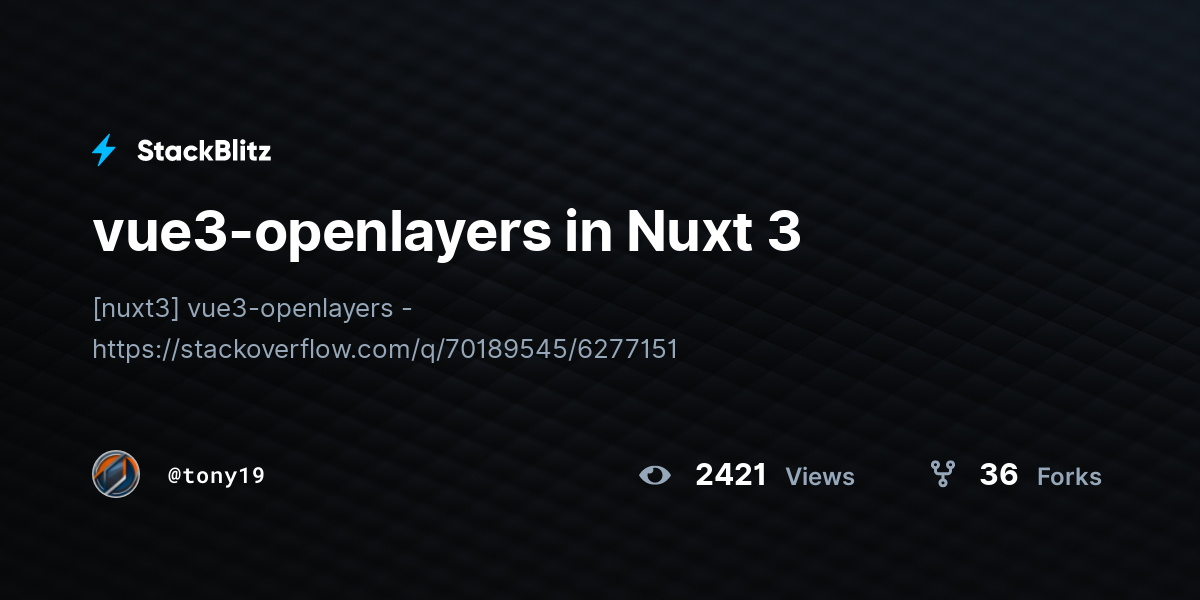Click the StackBlitz lightning bolt logo
This screenshot has height=600, width=1200.
(x=104, y=151)
